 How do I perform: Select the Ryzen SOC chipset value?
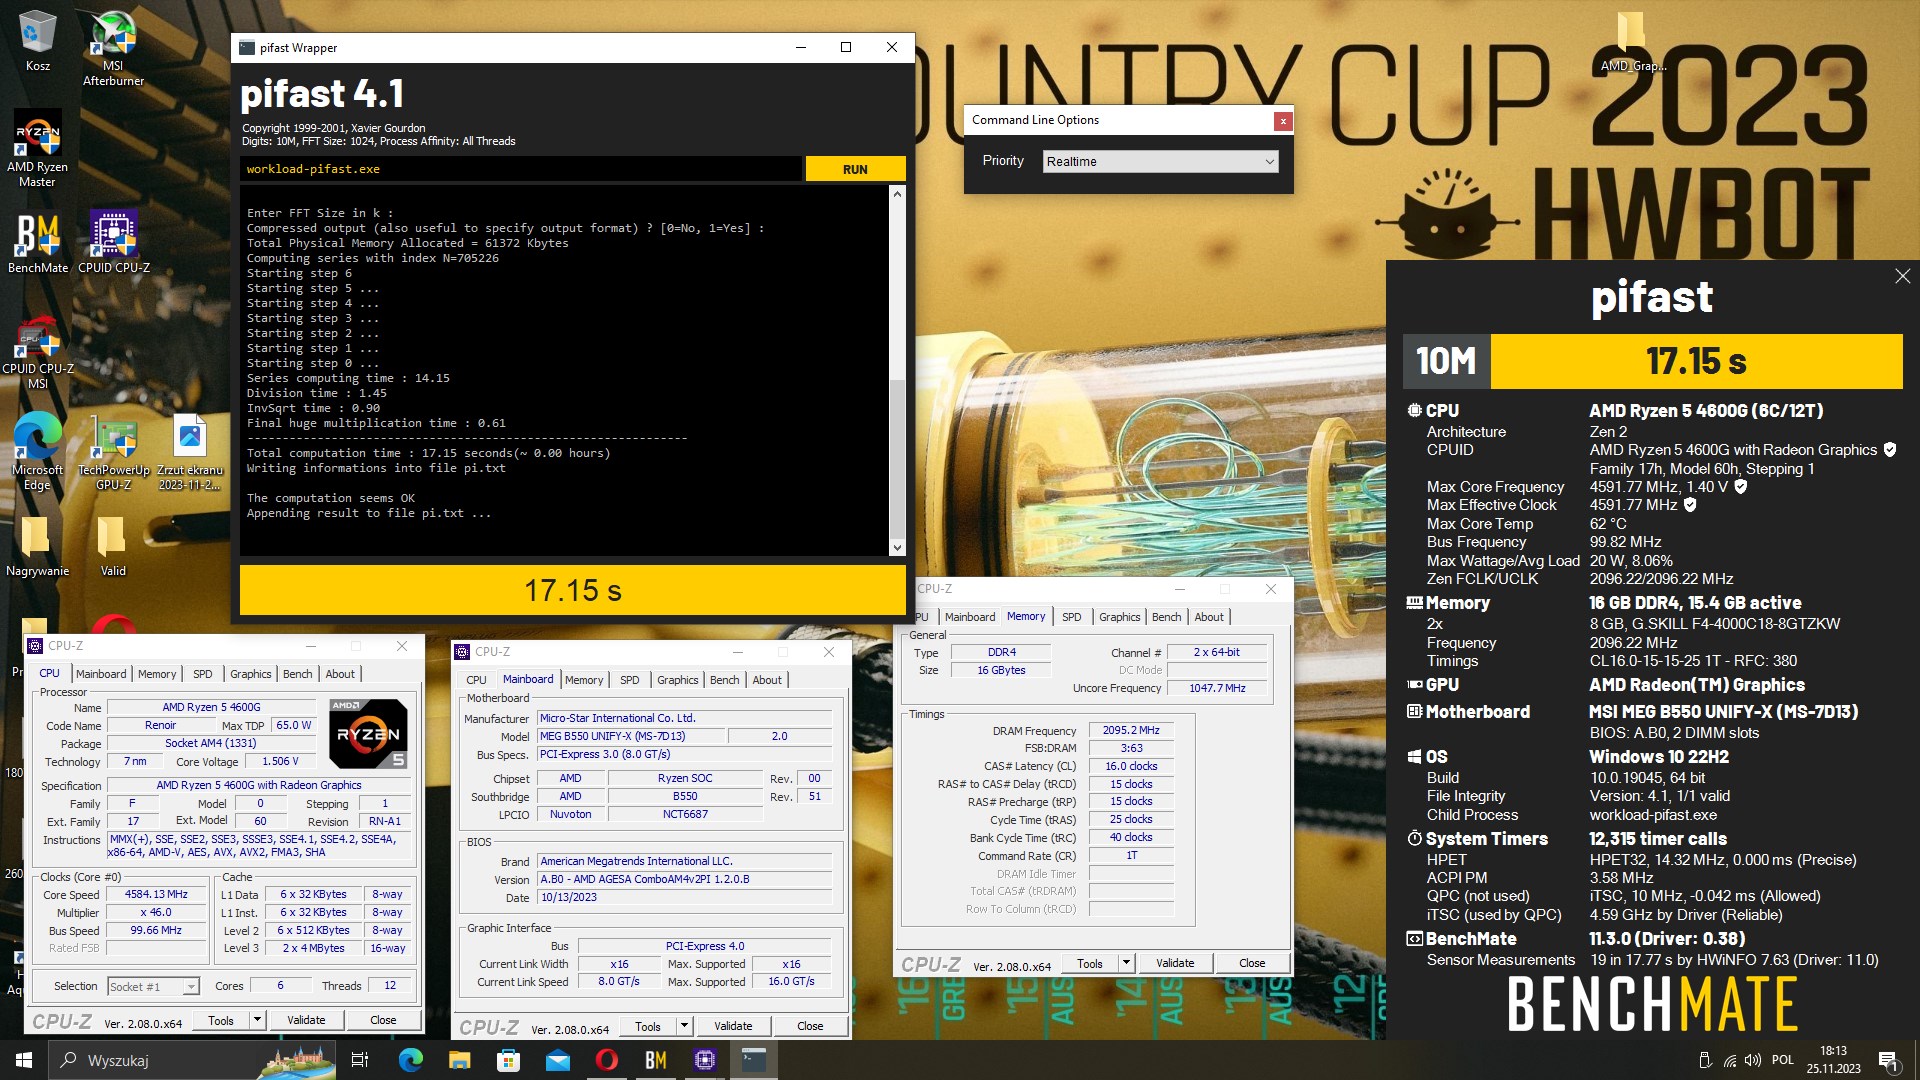tap(685, 778)
